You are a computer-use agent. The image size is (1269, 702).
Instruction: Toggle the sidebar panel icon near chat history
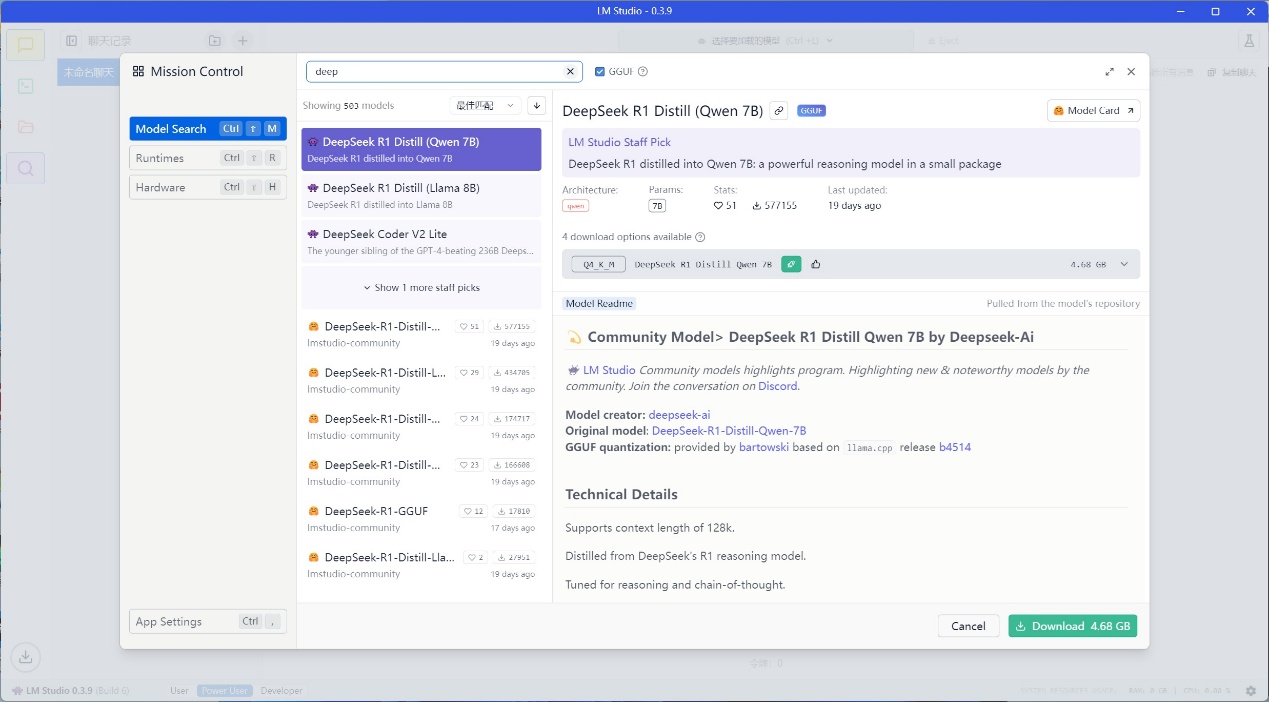[x=71, y=41]
